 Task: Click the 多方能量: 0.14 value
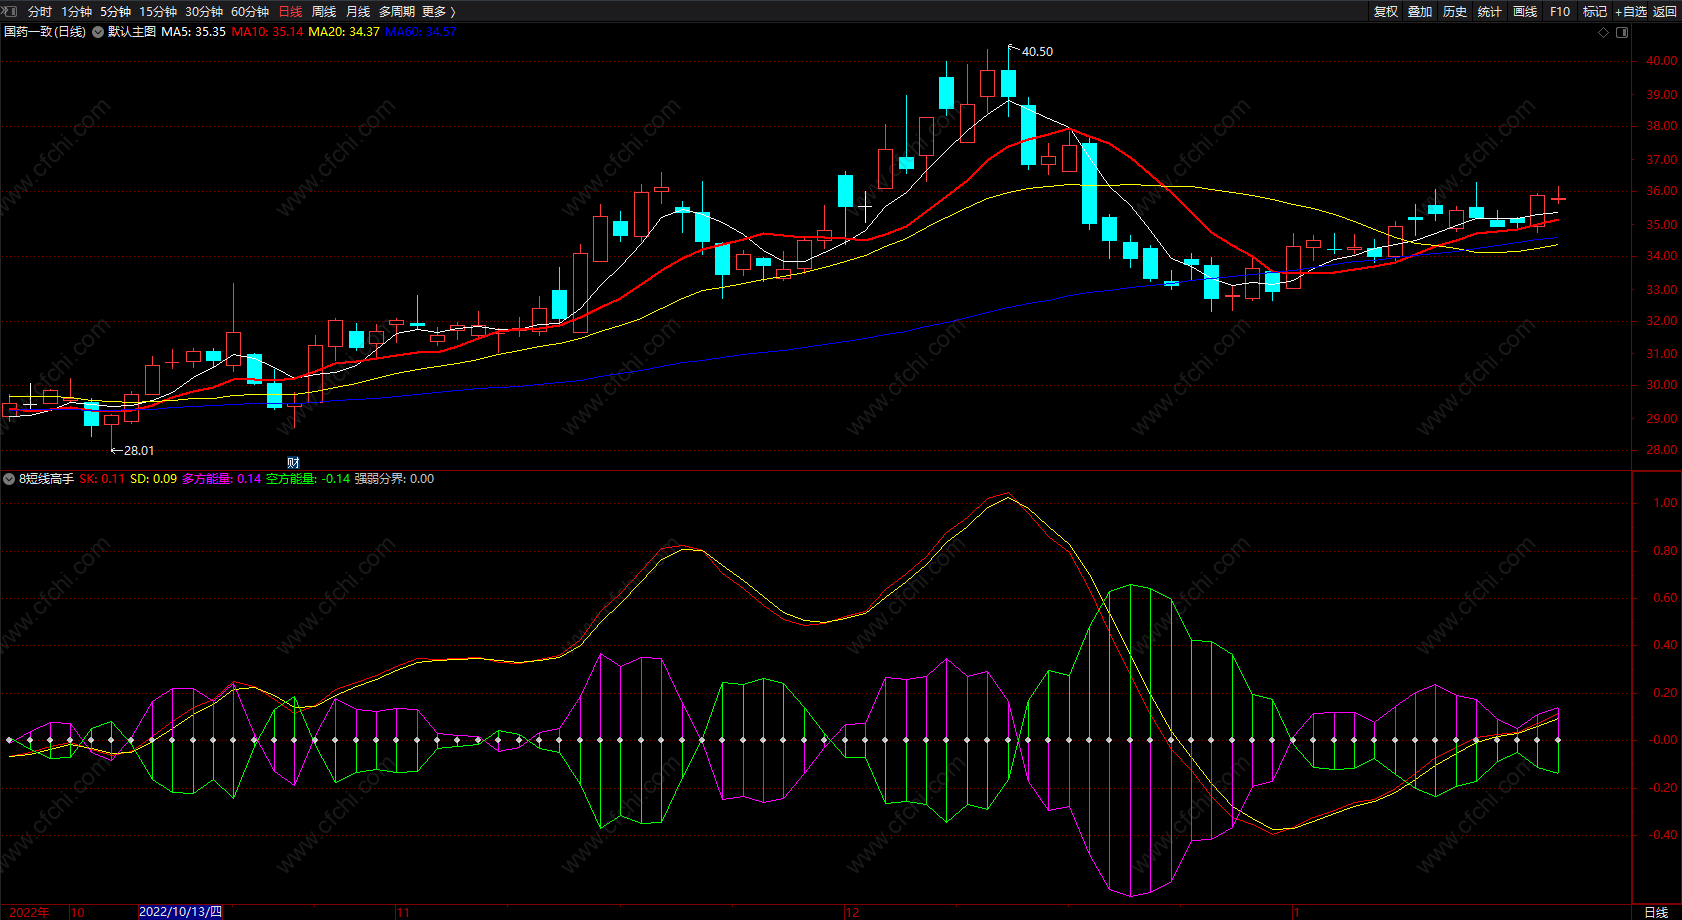(221, 479)
